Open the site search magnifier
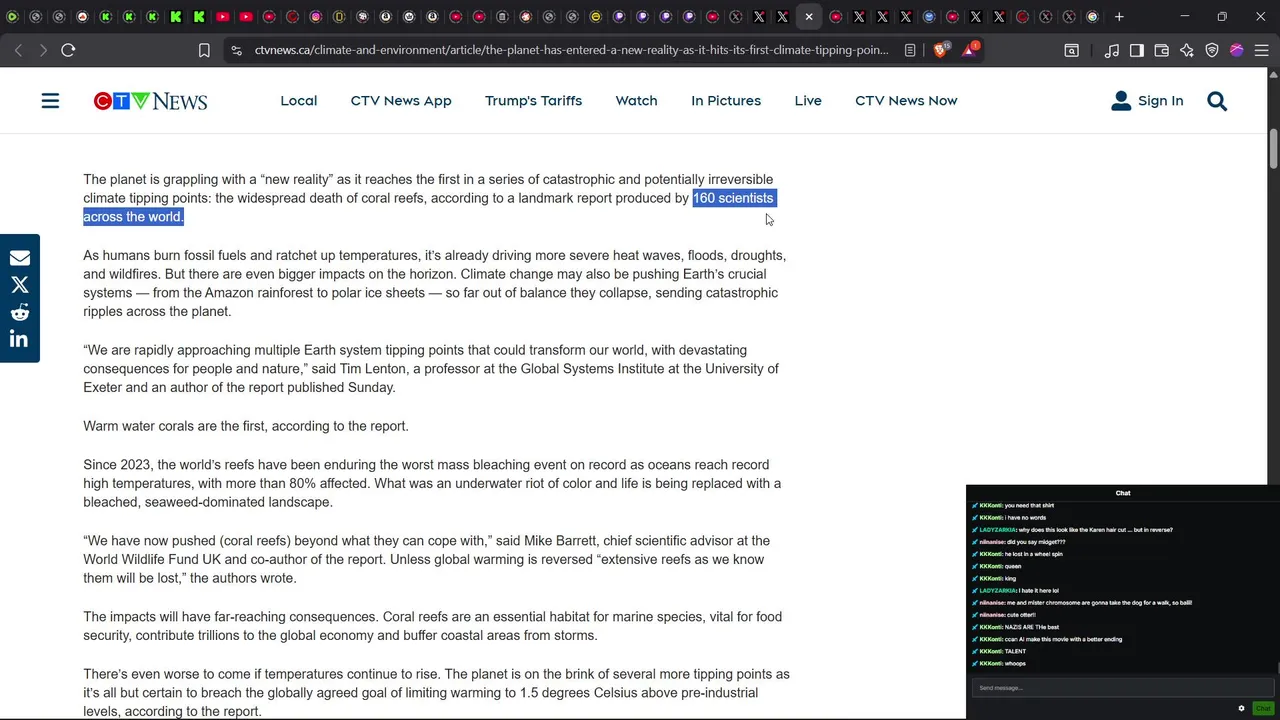 click(x=1217, y=101)
